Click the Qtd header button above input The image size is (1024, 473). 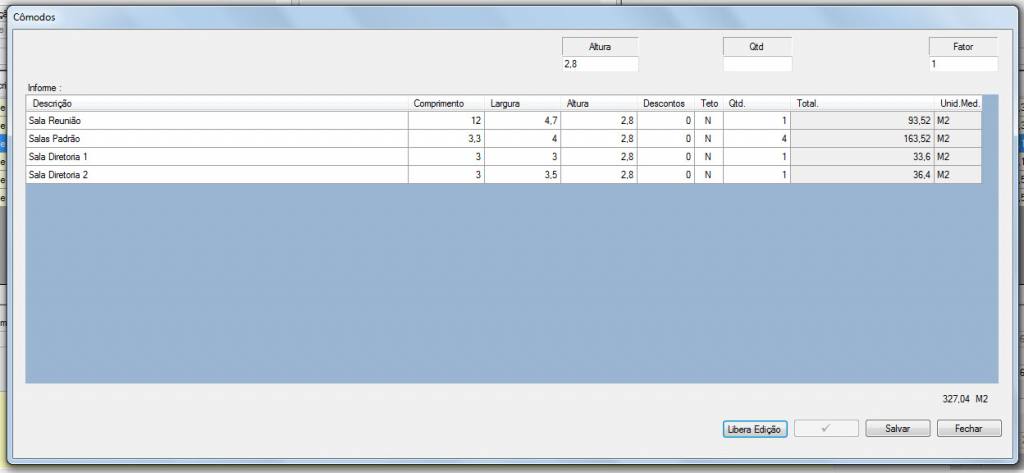click(x=757, y=47)
